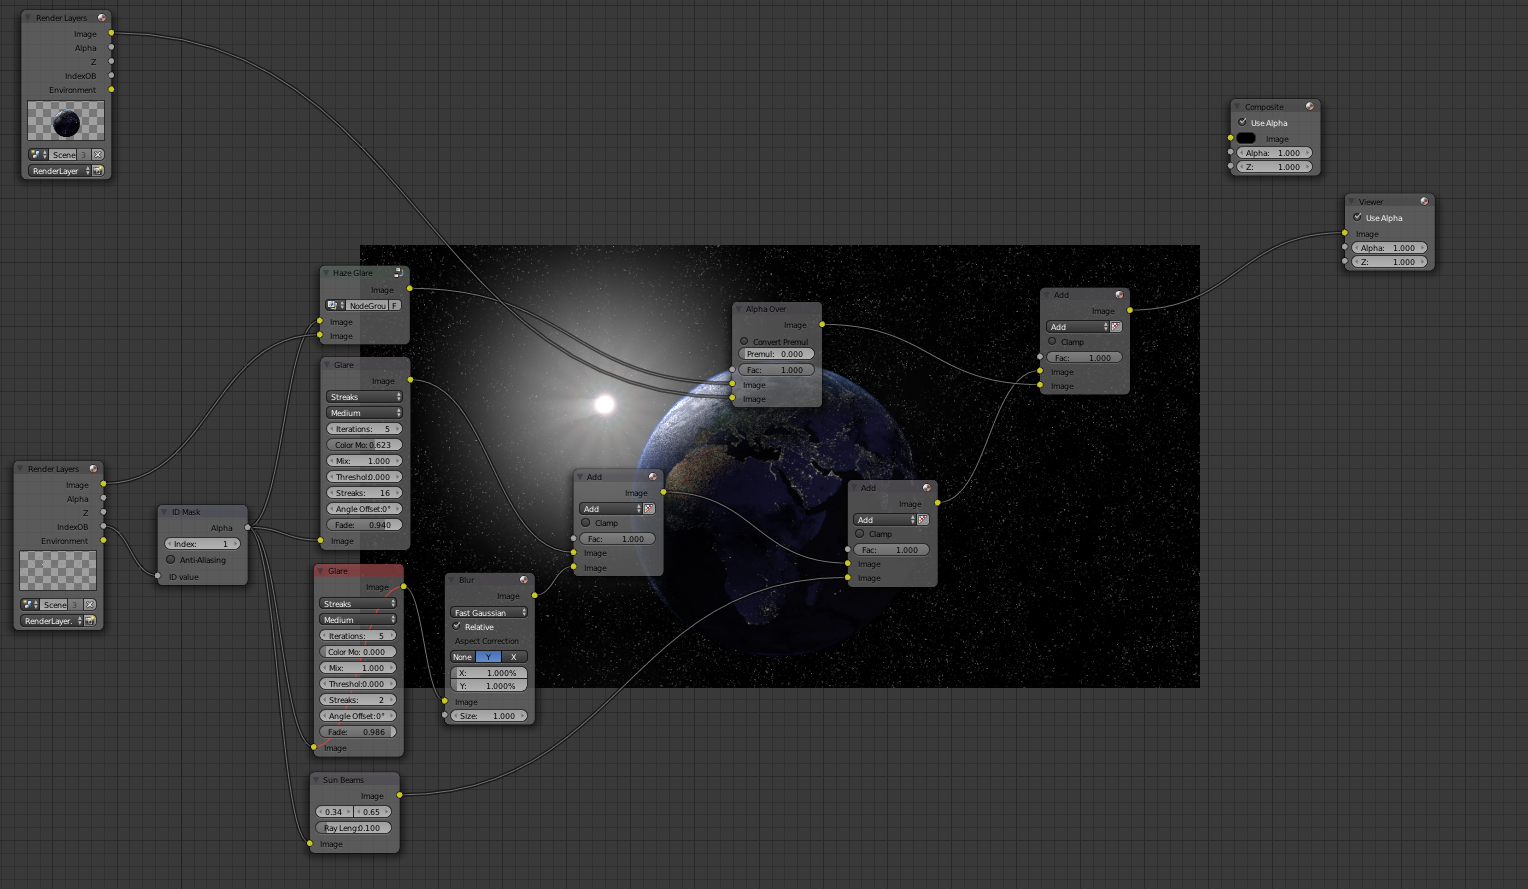Click Streaks 16 field in gray Glare node
Viewport: 1528px width, 889px height.
pyautogui.click(x=365, y=493)
